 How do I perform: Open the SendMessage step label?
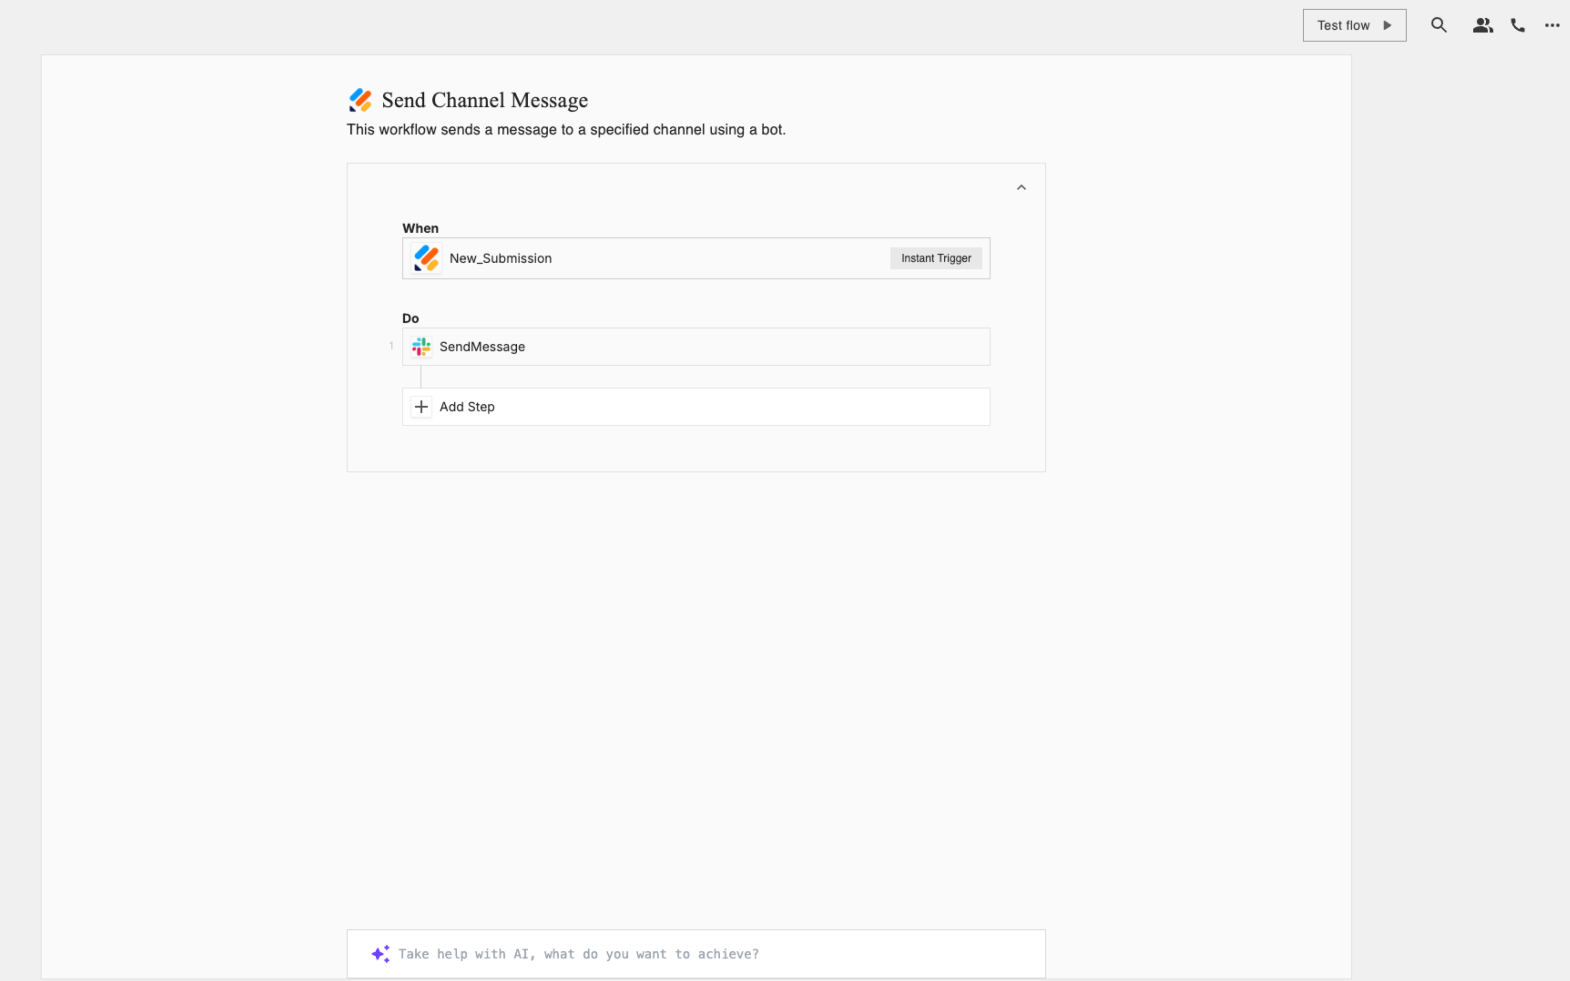pyautogui.click(x=482, y=347)
